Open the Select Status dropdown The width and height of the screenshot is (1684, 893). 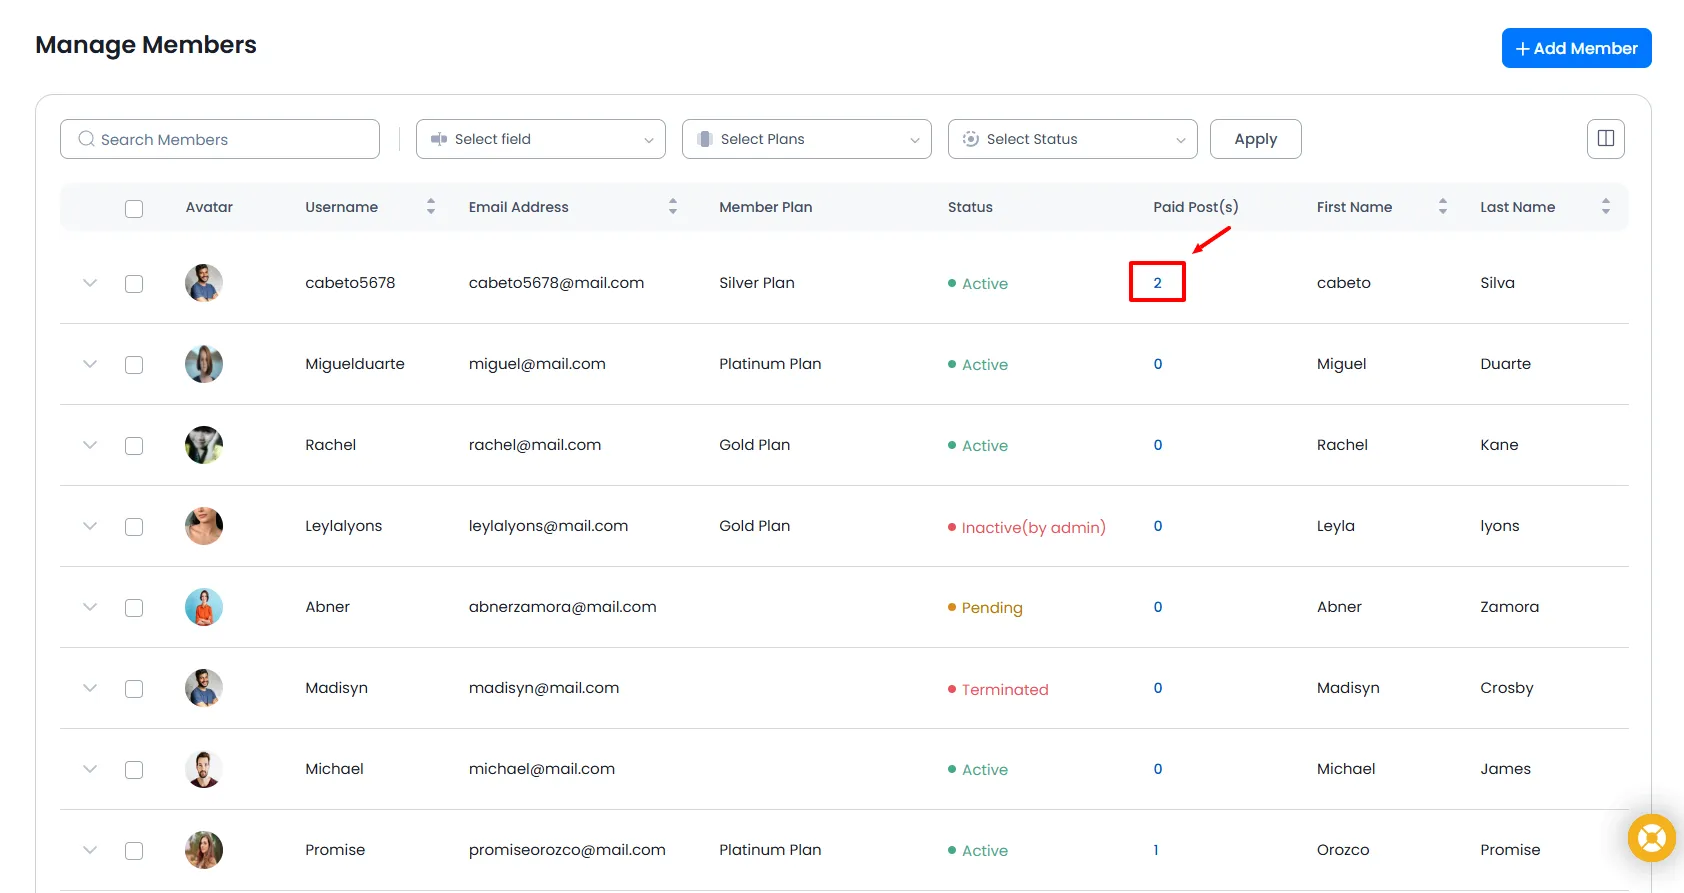[1072, 139]
